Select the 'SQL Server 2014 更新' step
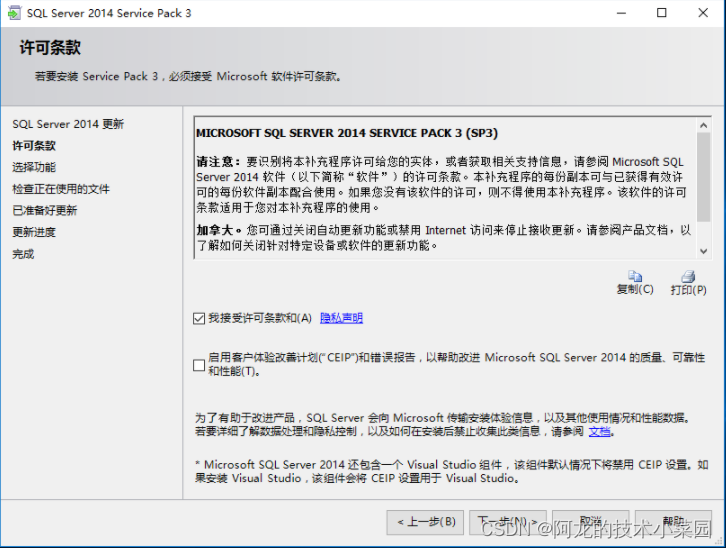Image resolution: width=726 pixels, height=548 pixels. pyautogui.click(x=68, y=124)
